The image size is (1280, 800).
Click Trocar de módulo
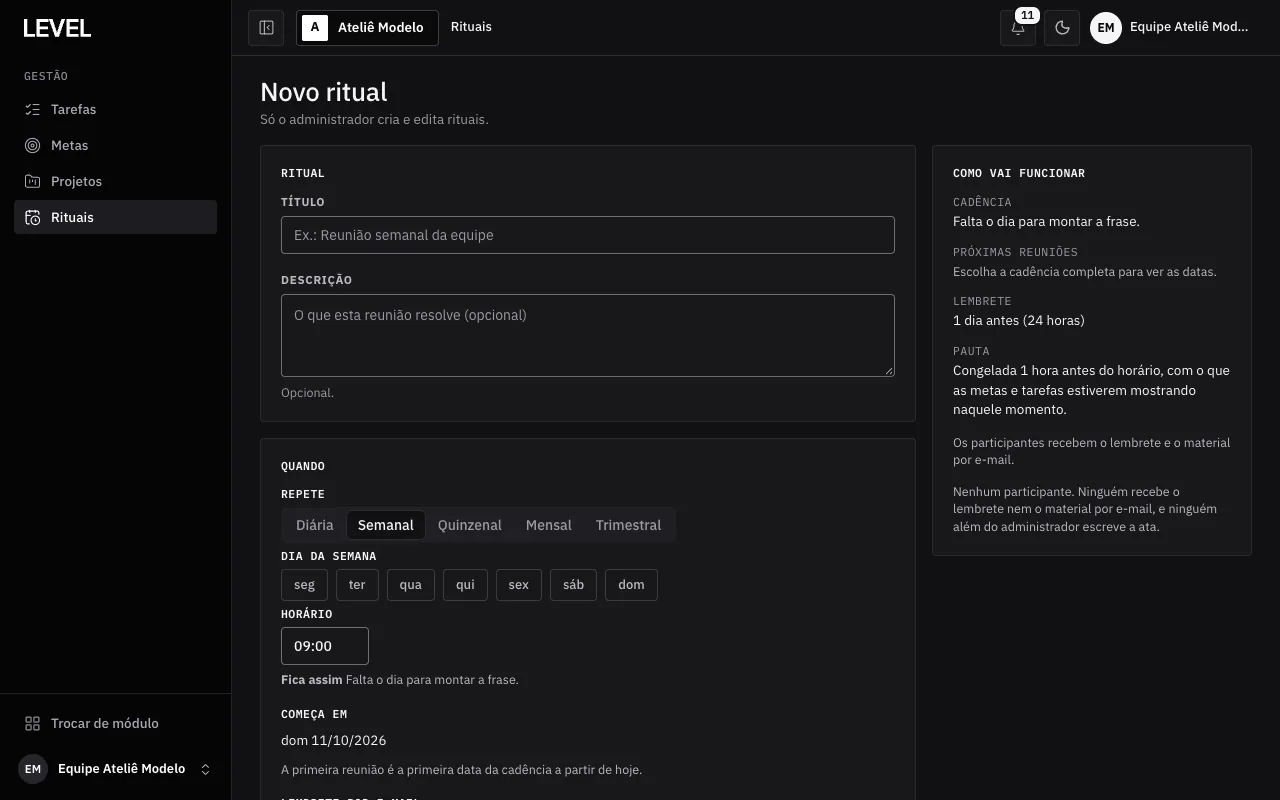(115, 723)
